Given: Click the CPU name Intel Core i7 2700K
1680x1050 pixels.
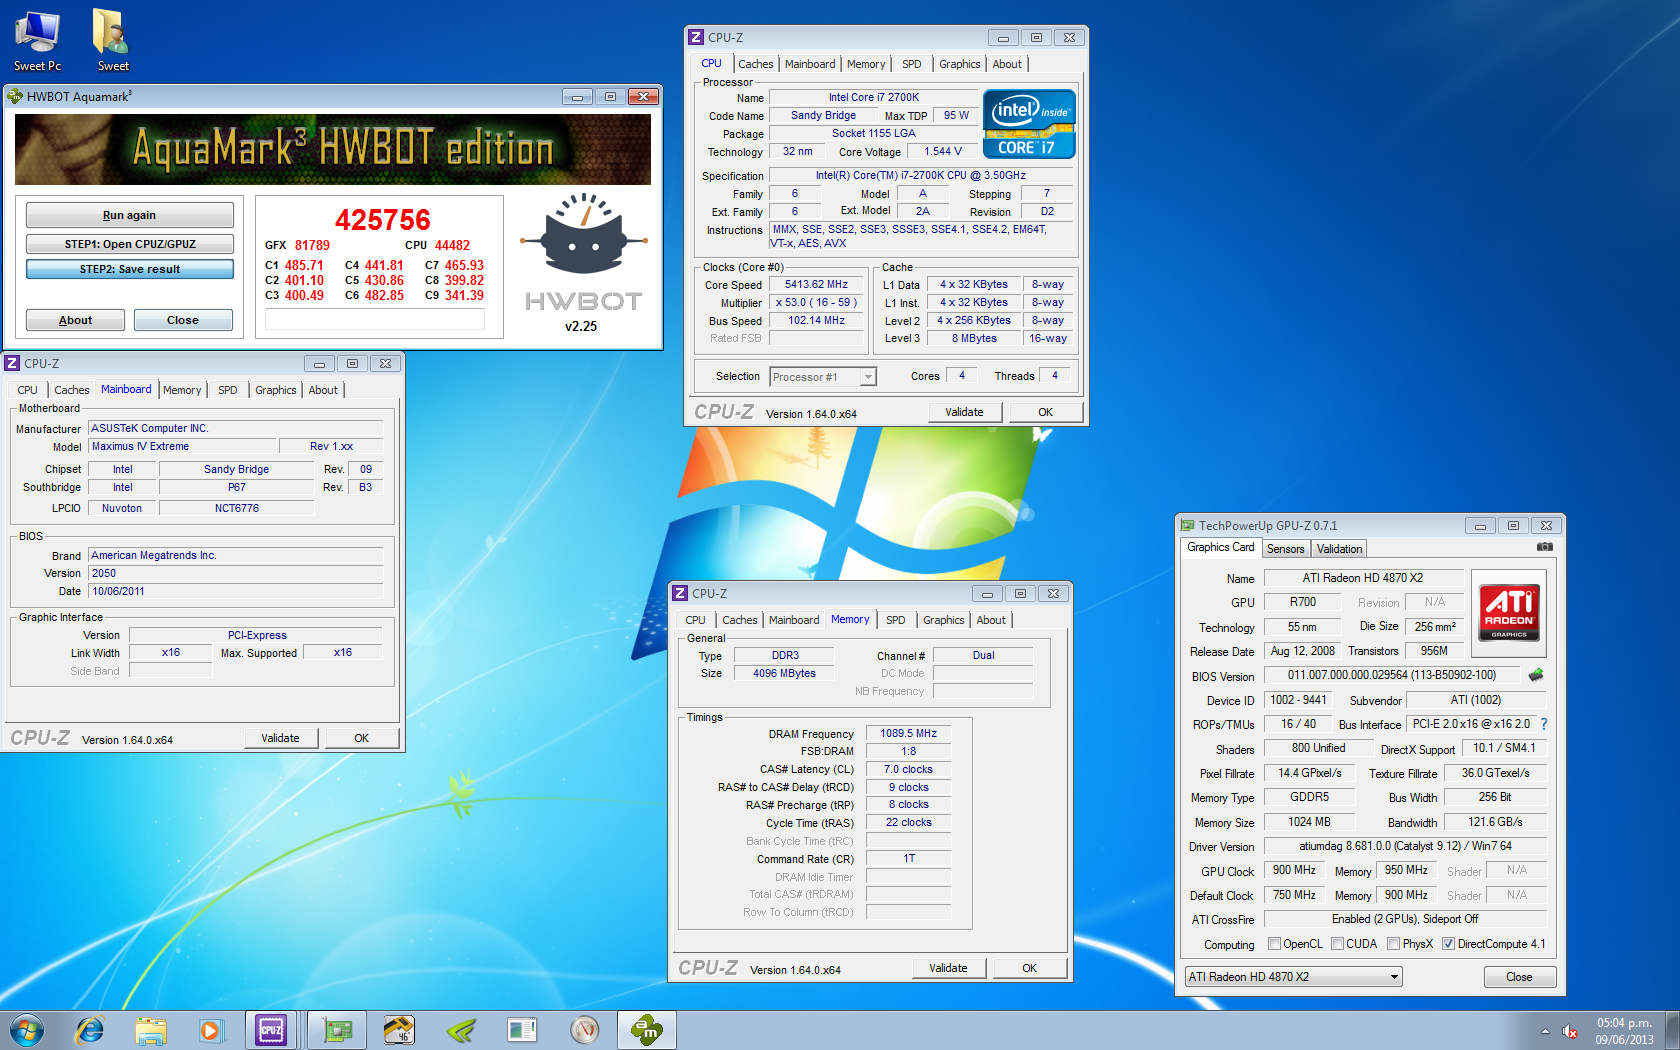Looking at the screenshot, I should tap(873, 97).
